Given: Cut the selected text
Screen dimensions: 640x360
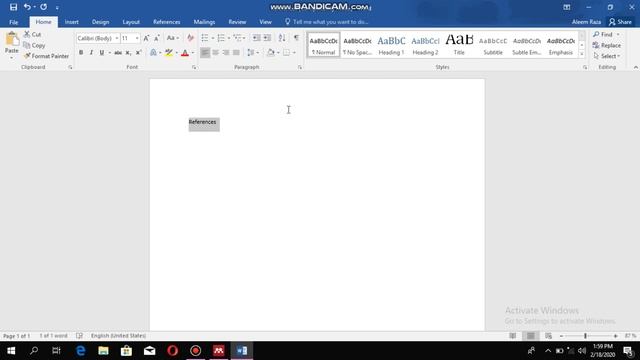Looking at the screenshot, I should click(33, 34).
